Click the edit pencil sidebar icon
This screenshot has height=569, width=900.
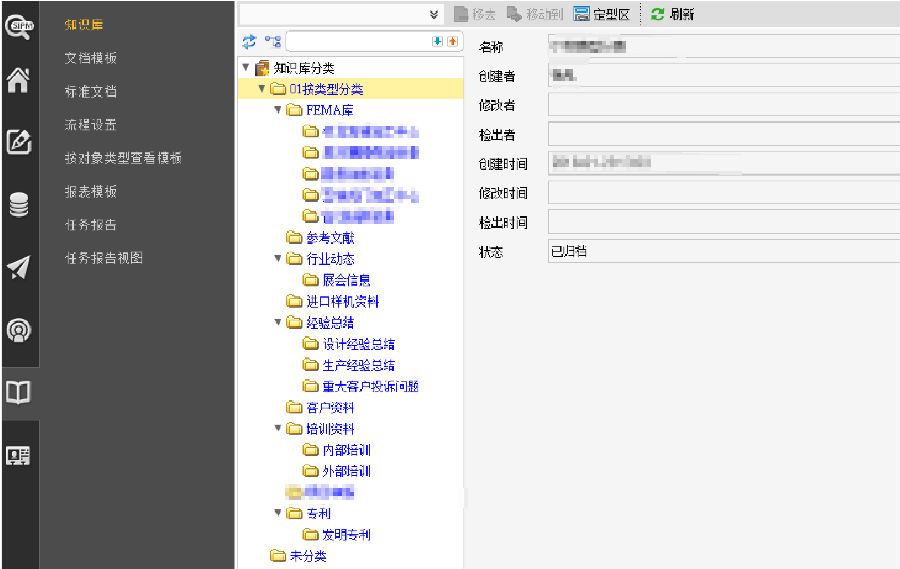[x=18, y=142]
